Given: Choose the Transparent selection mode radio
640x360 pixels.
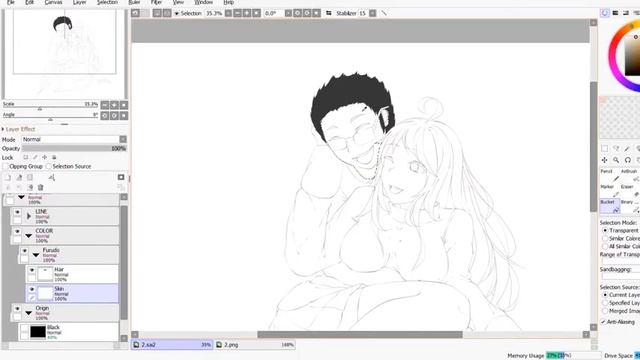Looking at the screenshot, I should click(x=605, y=231).
